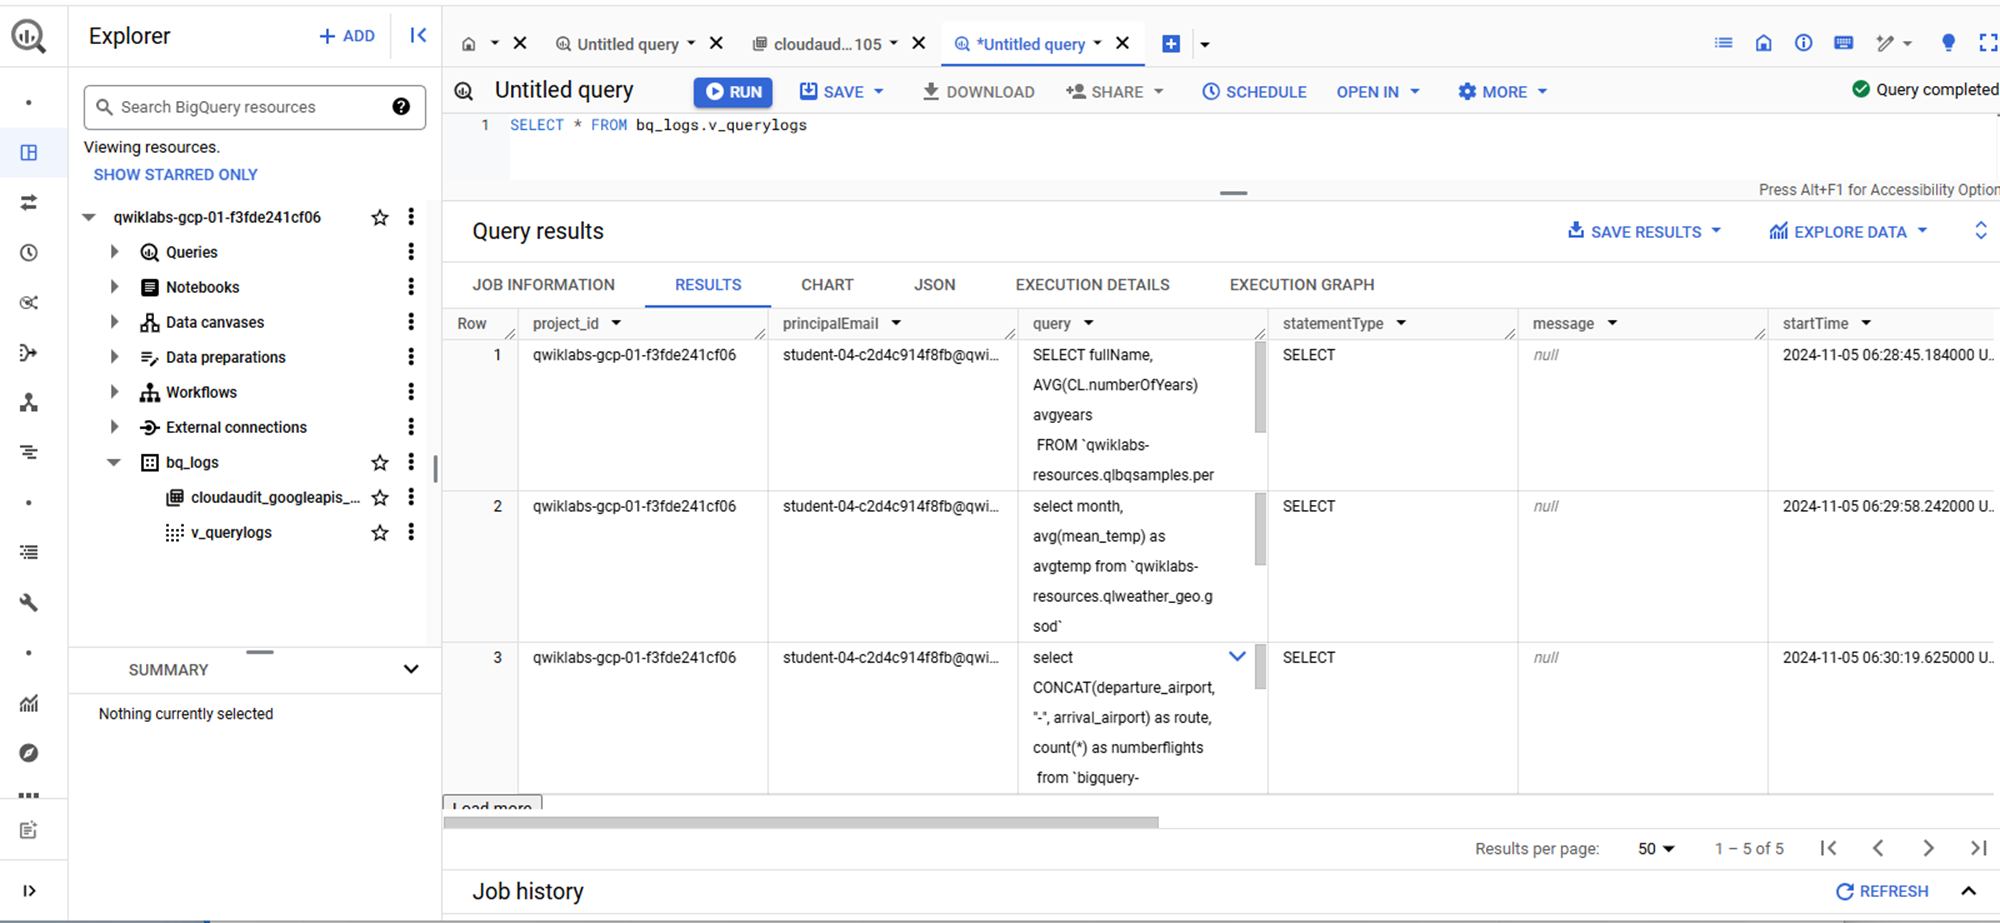
Task: Open the compass icon in sidebar
Action: pos(29,752)
